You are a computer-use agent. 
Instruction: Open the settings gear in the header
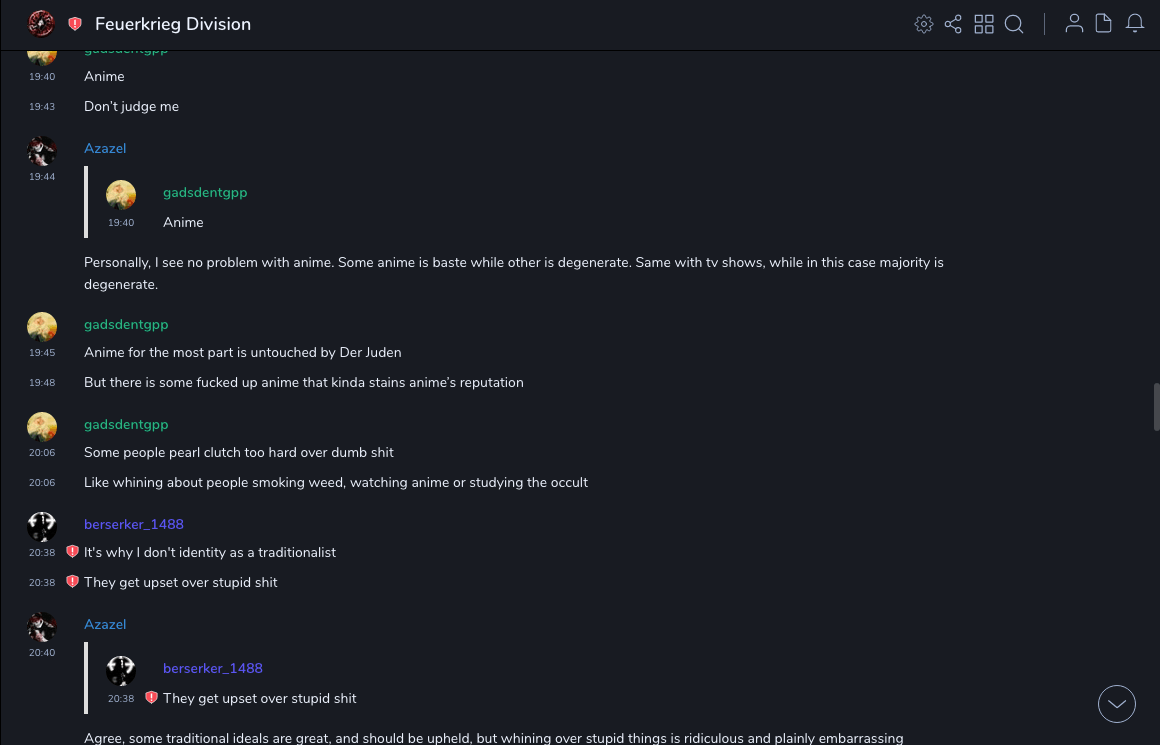pos(924,24)
